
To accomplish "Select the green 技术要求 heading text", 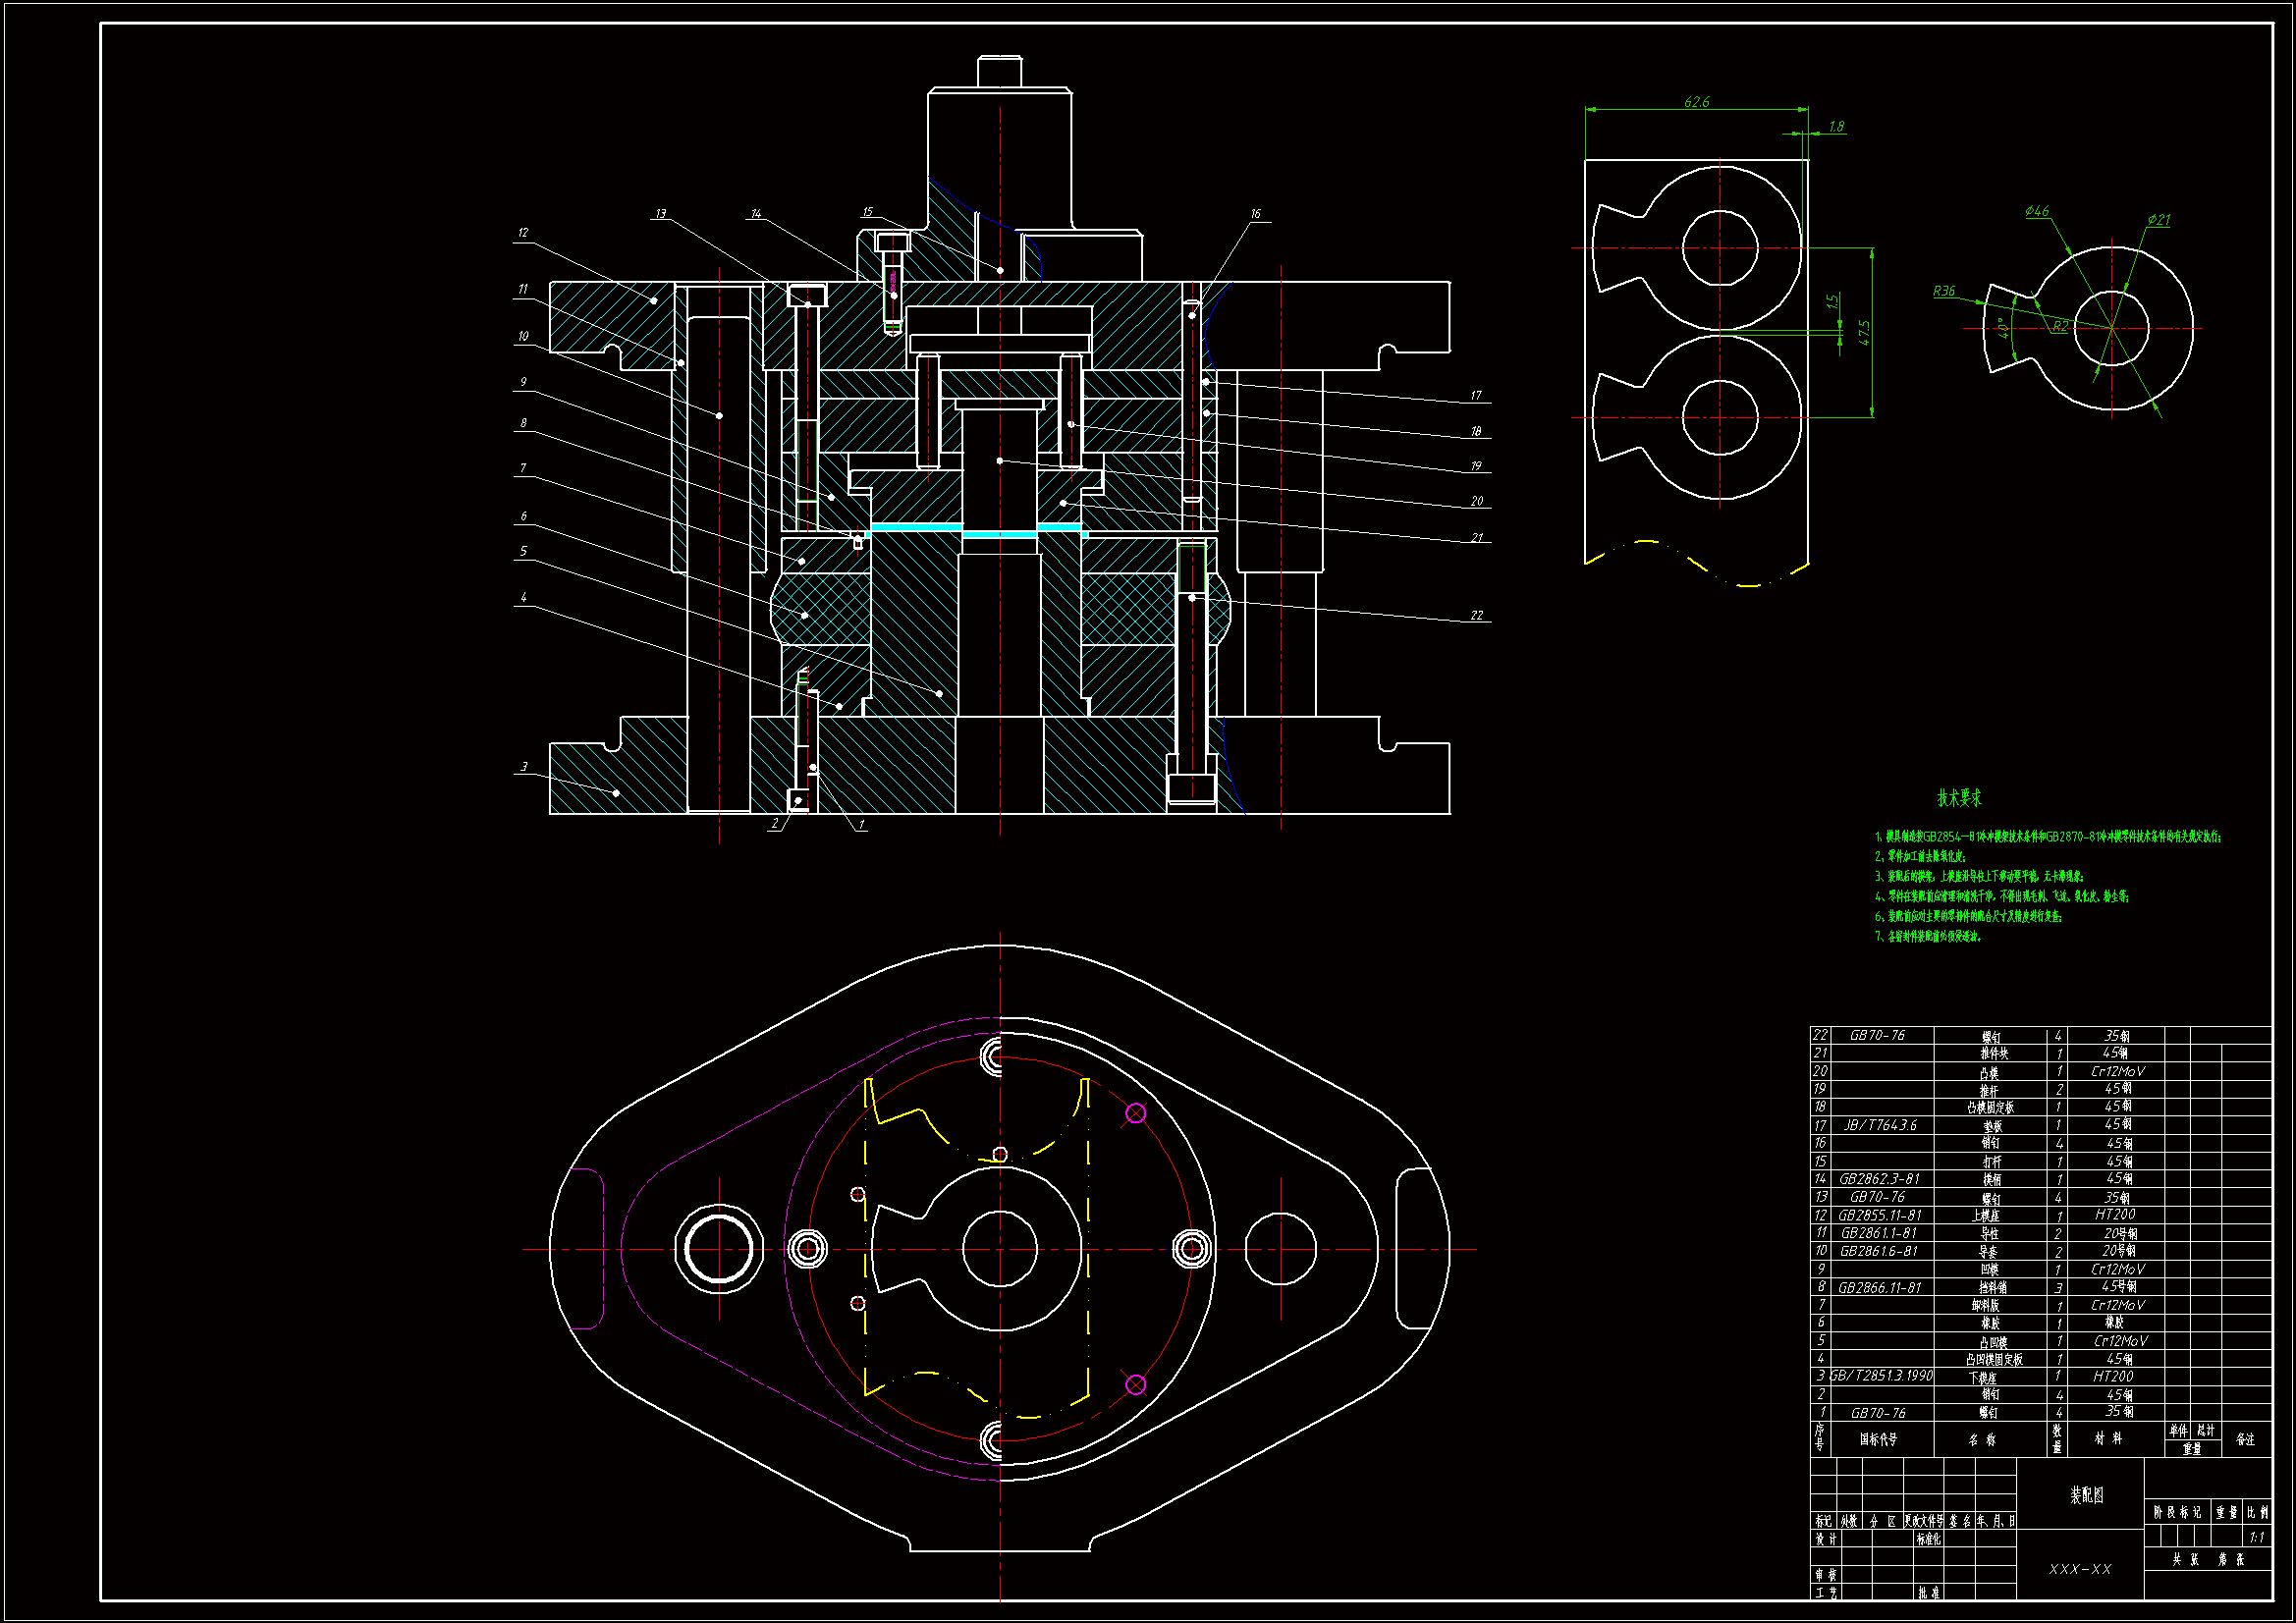I will [x=1958, y=798].
